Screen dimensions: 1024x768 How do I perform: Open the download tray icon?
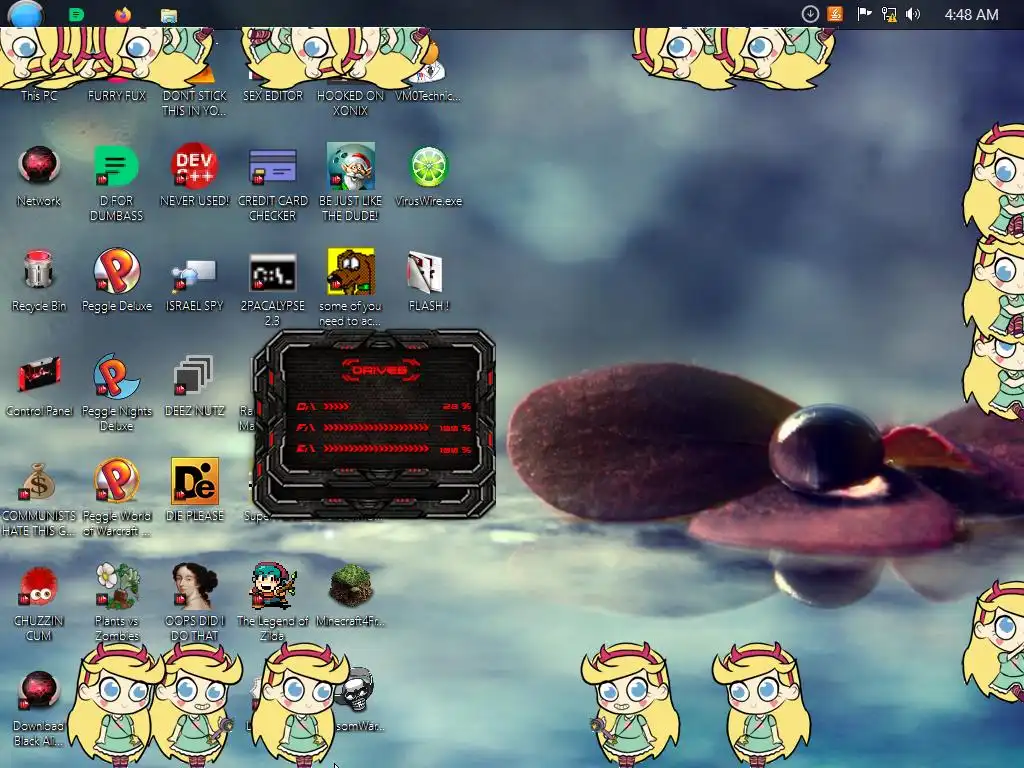click(810, 14)
